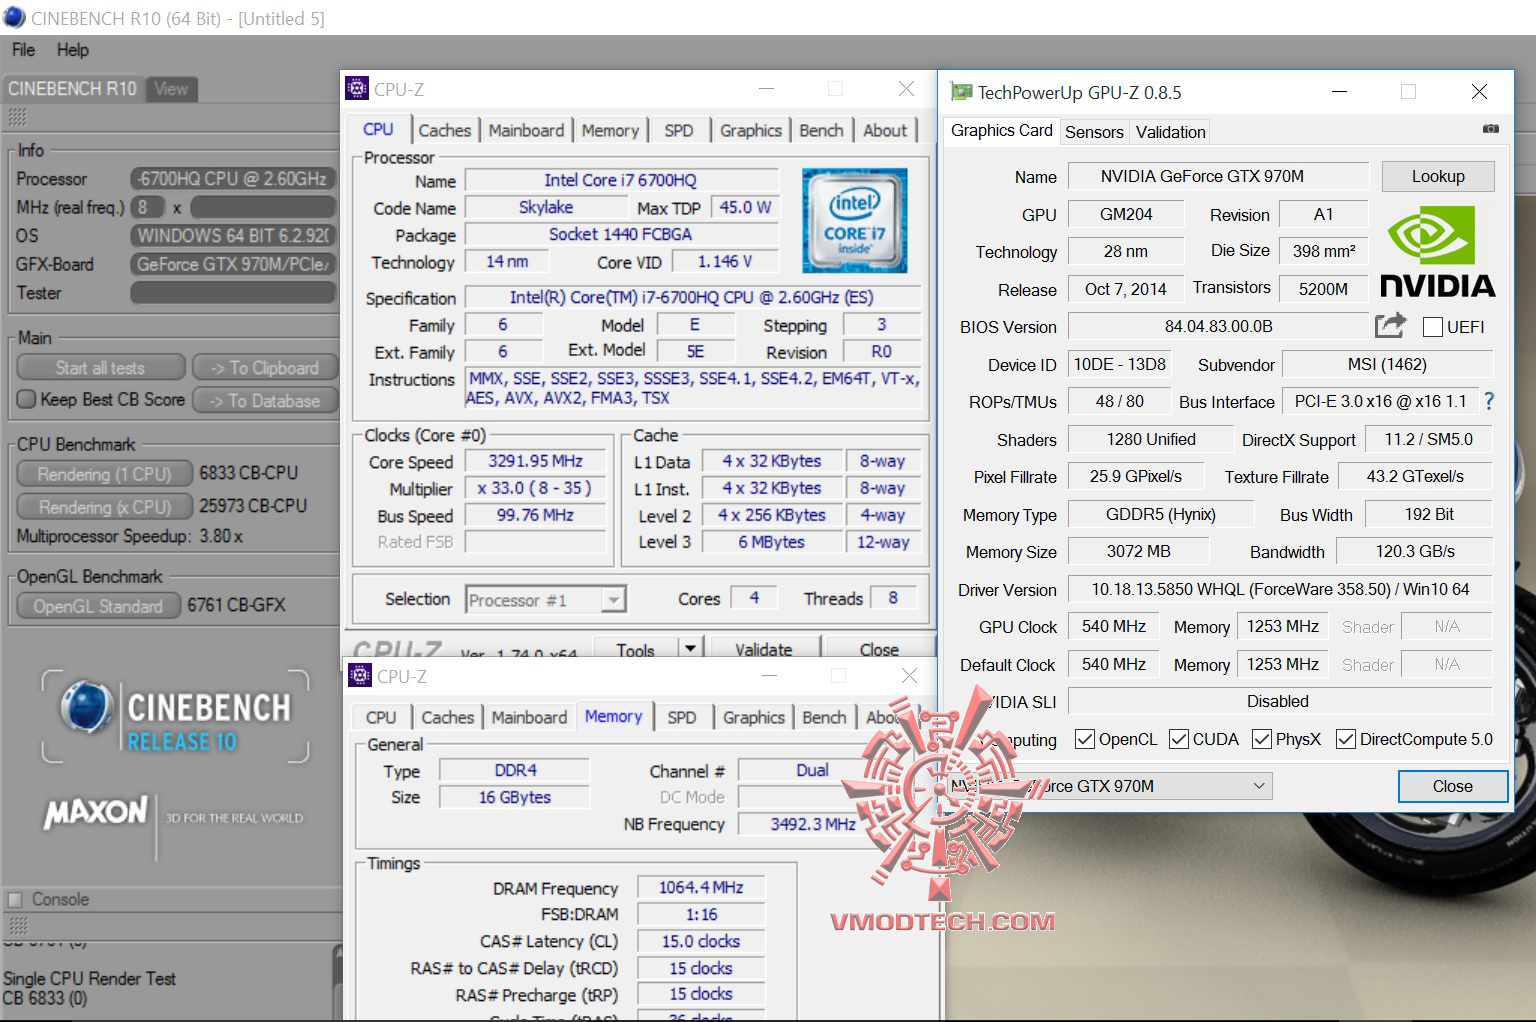This screenshot has height=1022, width=1536.
Task: Run the Rendering (1 CPU) benchmark
Action: coord(104,474)
